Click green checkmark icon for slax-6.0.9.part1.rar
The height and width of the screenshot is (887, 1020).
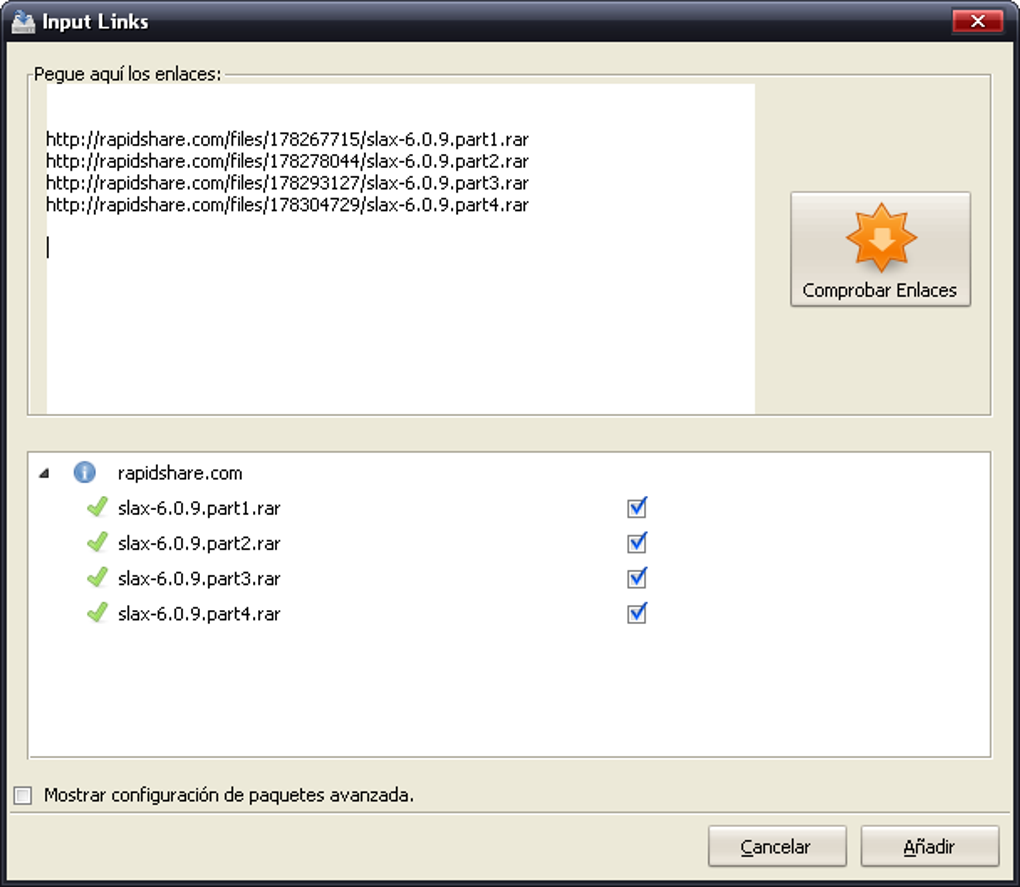[97, 508]
